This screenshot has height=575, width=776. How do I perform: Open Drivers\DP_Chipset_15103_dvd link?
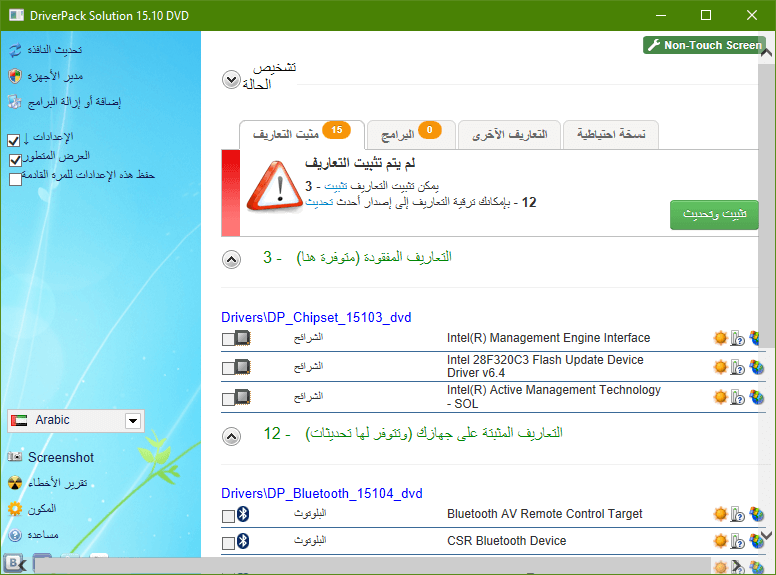point(316,317)
